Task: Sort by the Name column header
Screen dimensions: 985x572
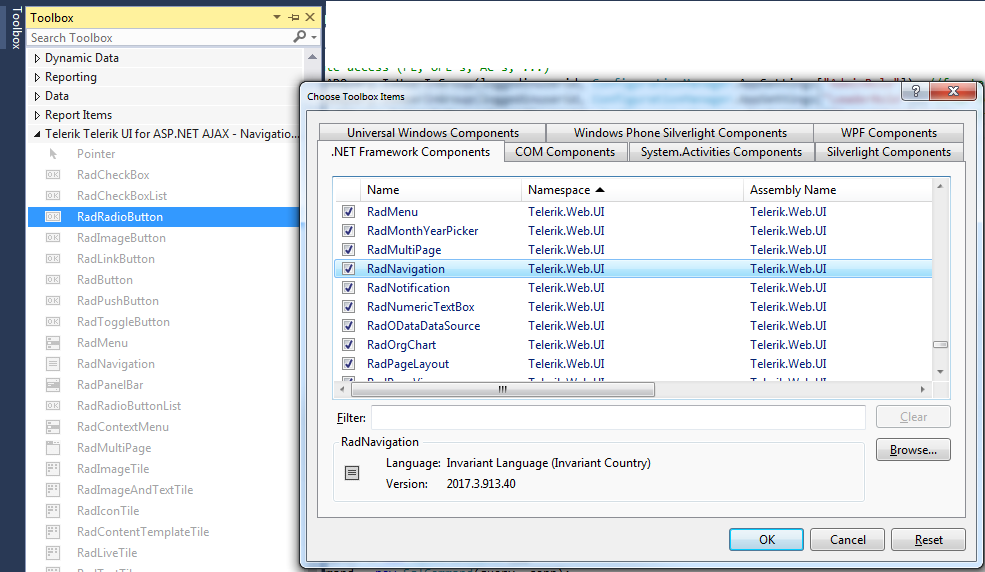Action: pyautogui.click(x=440, y=190)
